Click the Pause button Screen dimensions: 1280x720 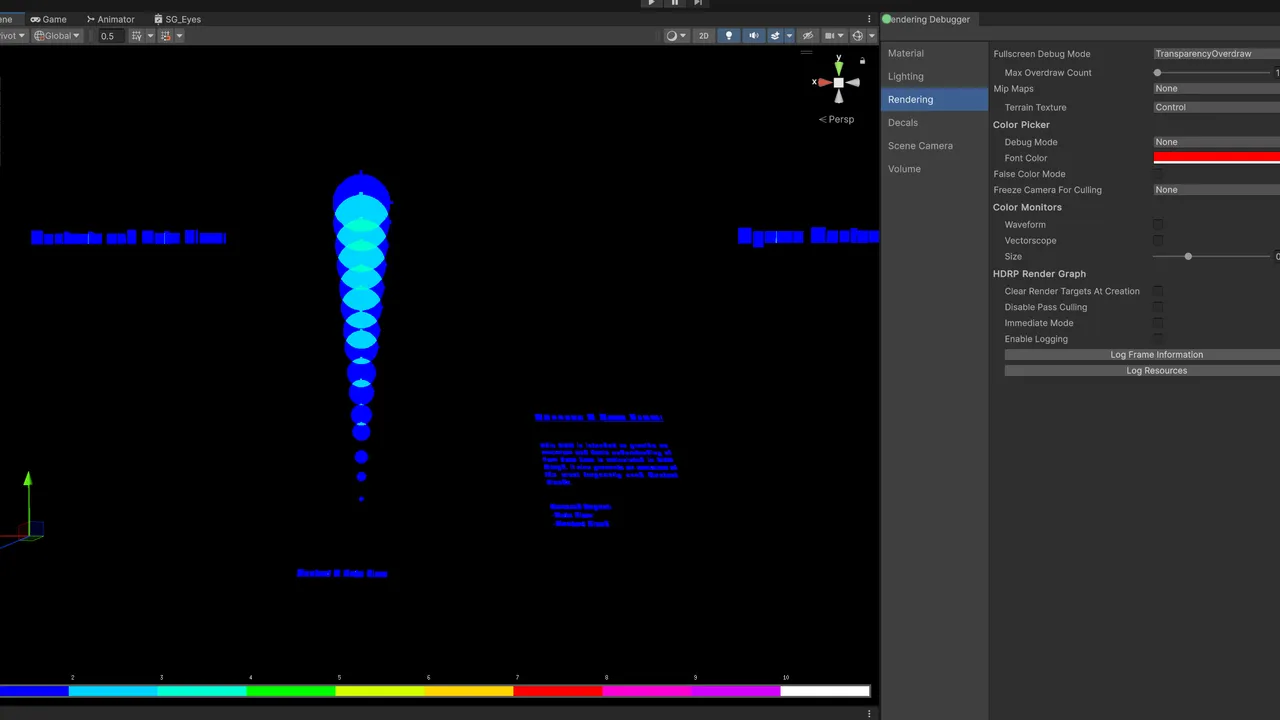click(x=674, y=3)
